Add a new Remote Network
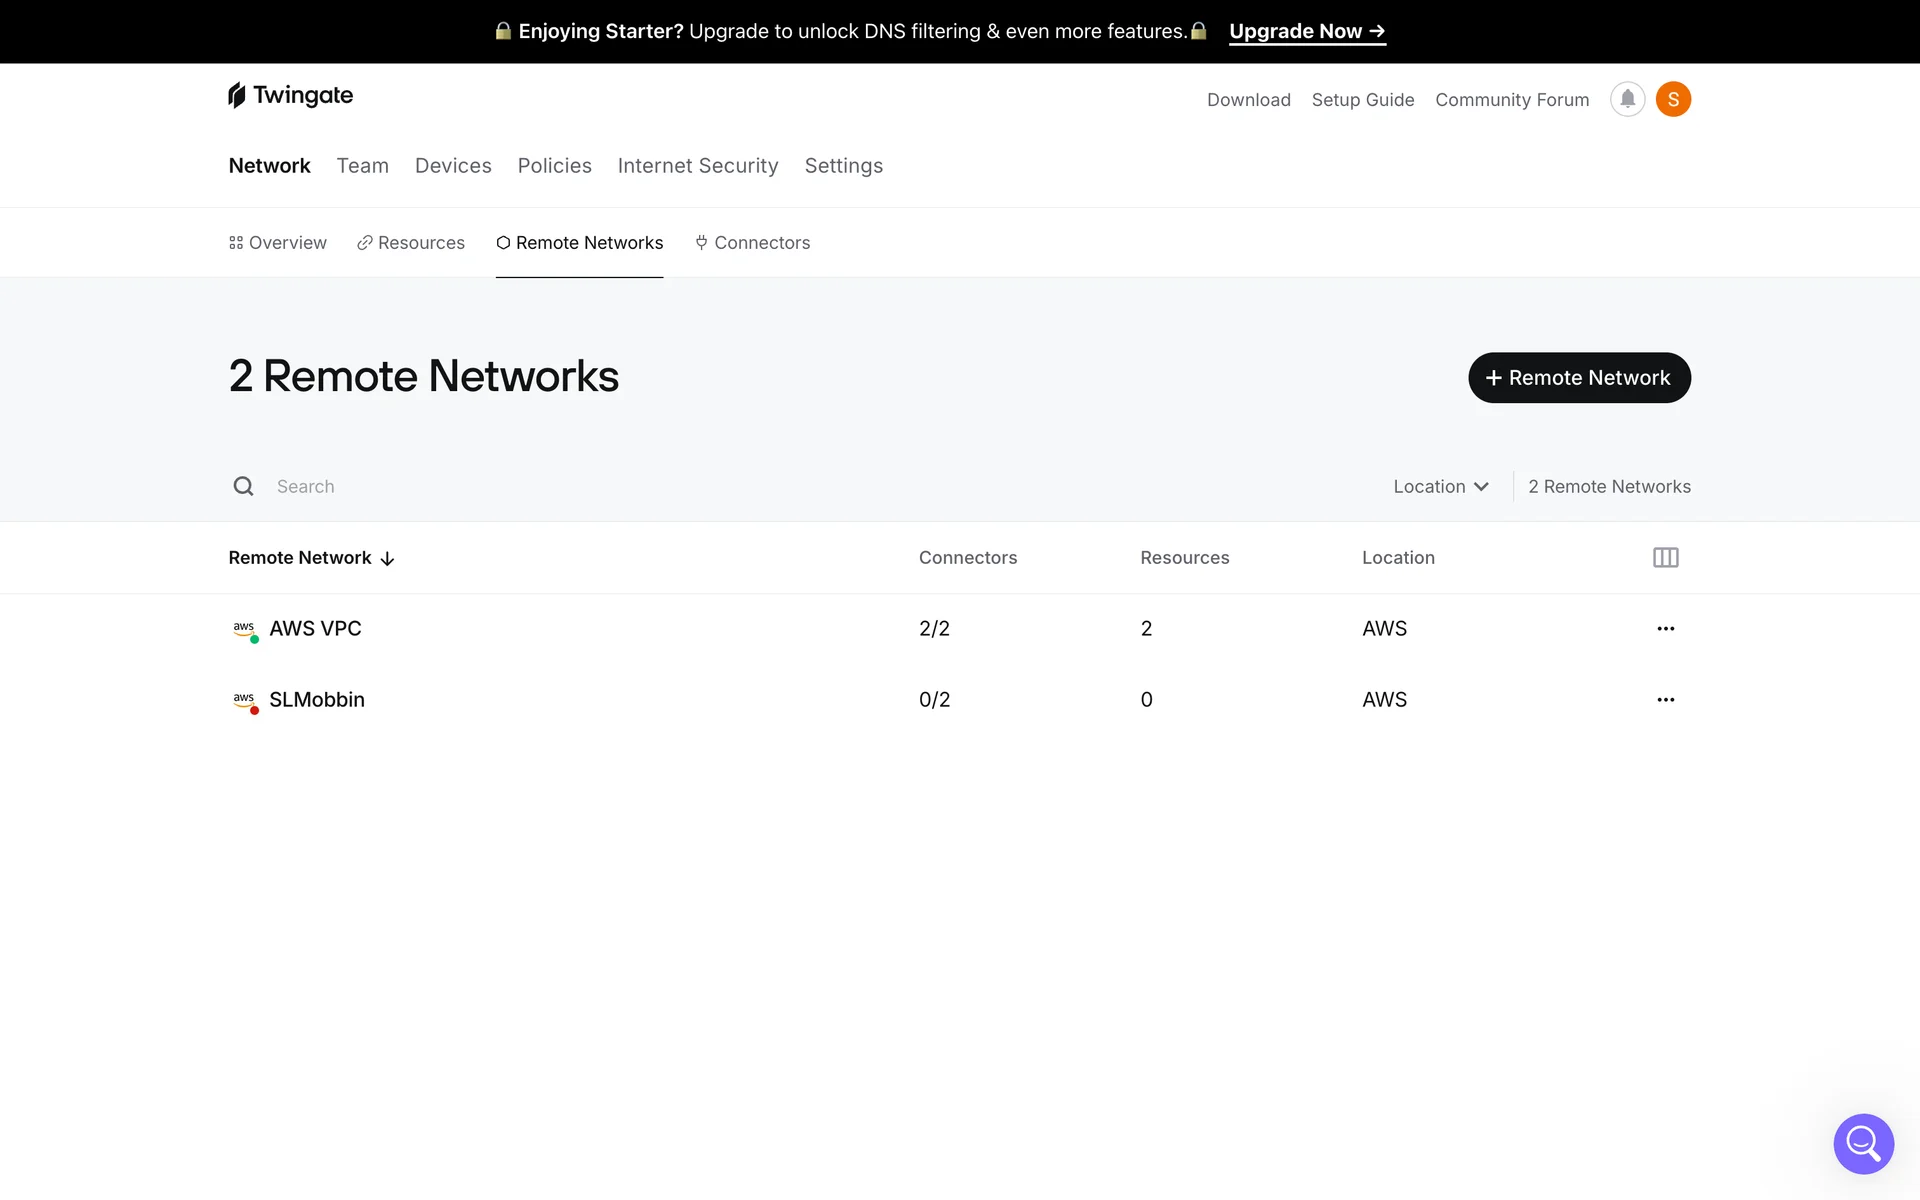 coord(1579,378)
